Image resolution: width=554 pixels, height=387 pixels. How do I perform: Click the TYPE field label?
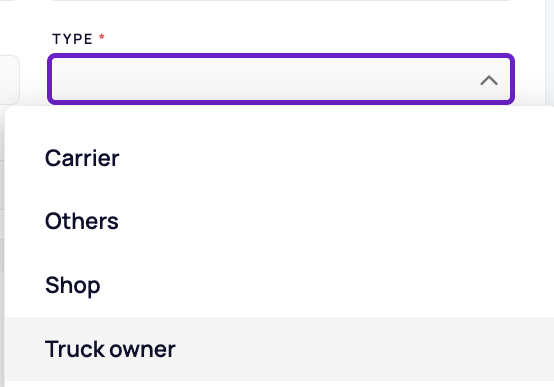(x=72, y=39)
